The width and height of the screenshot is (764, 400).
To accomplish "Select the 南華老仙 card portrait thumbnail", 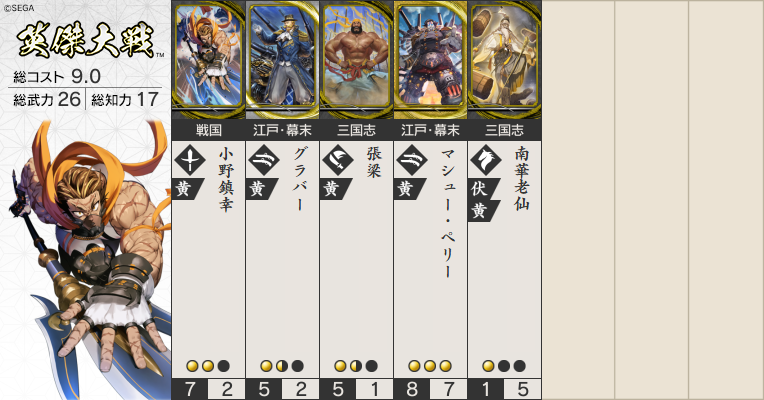I will (504, 59).
